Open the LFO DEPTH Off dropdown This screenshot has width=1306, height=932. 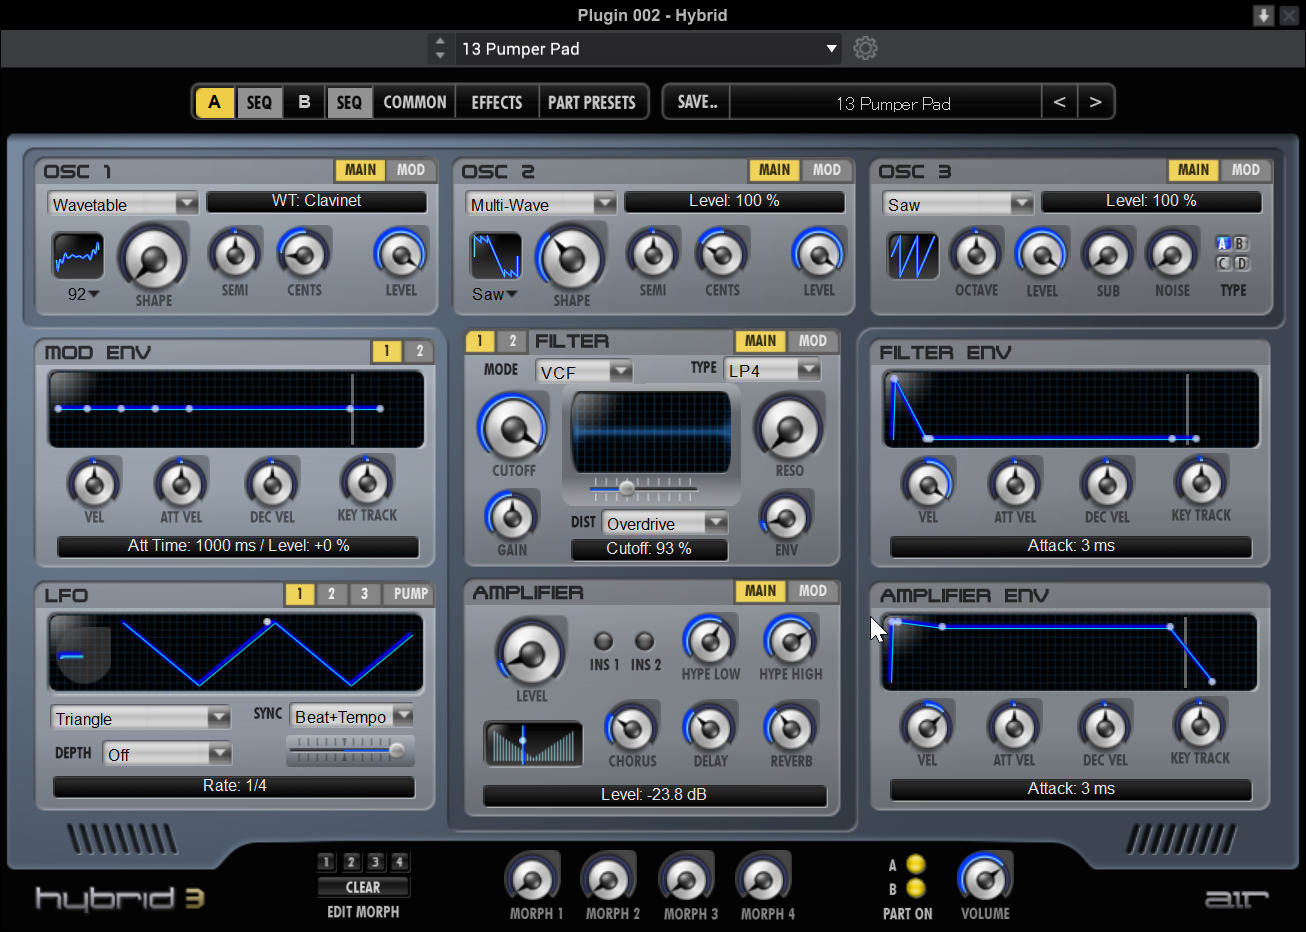(x=167, y=754)
